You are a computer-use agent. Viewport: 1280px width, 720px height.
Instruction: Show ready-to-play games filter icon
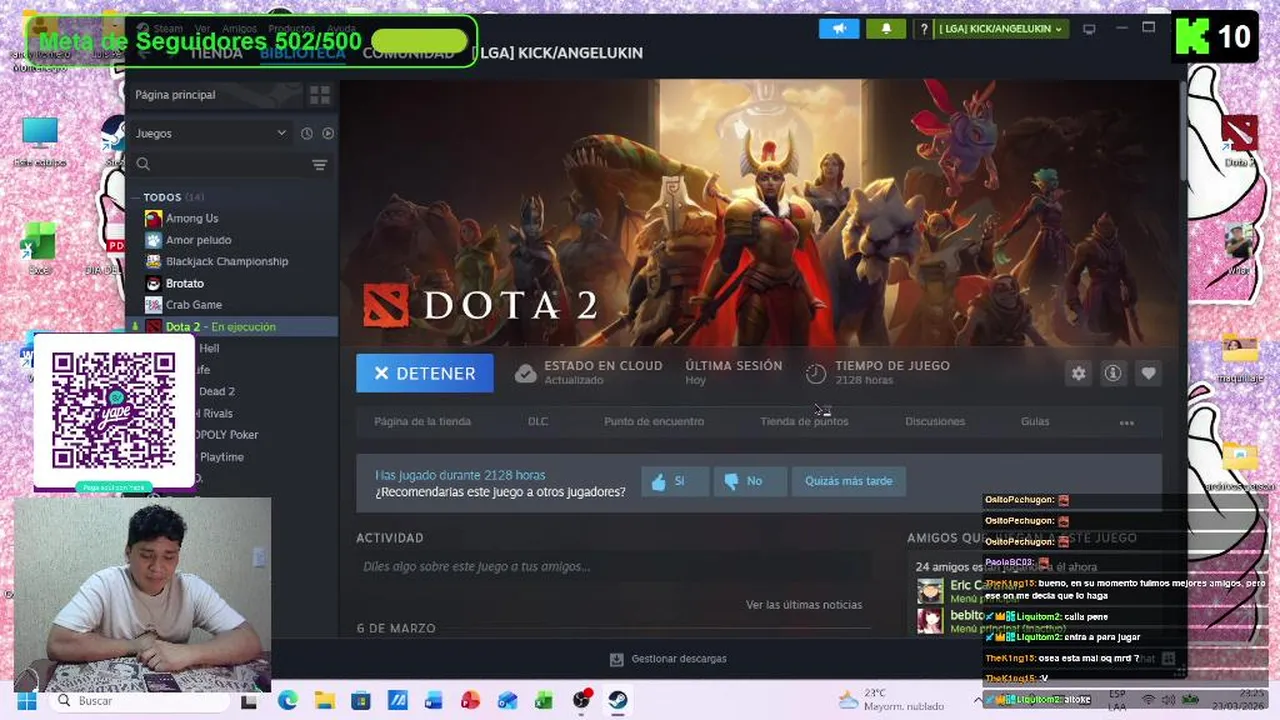(x=327, y=133)
